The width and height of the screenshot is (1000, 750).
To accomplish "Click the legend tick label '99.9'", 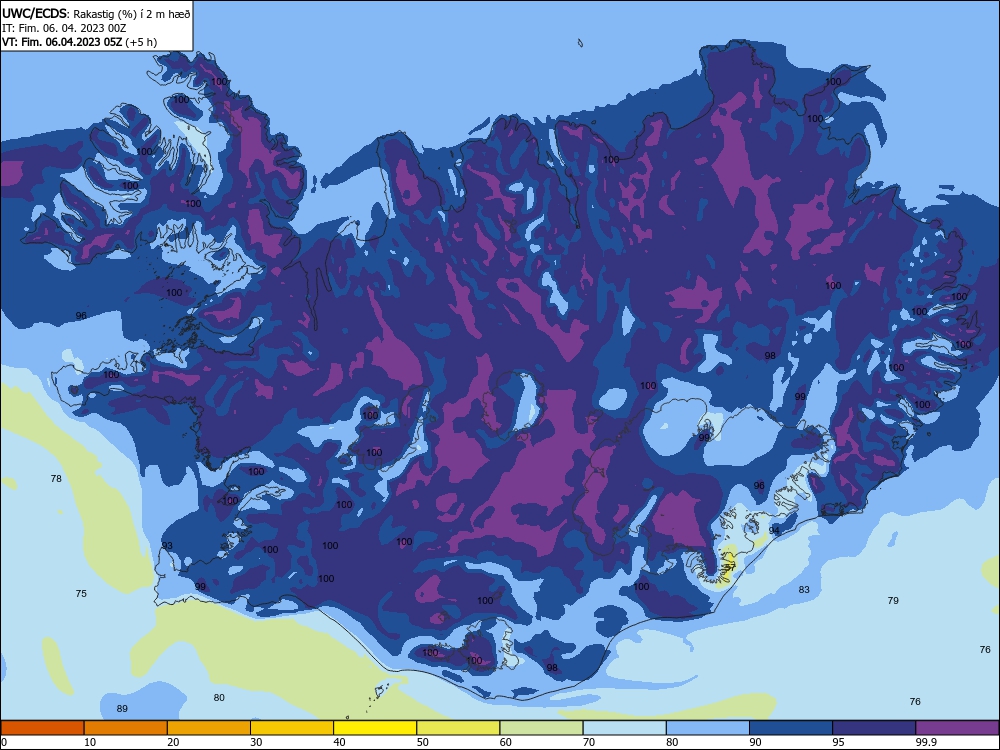I will [925, 742].
